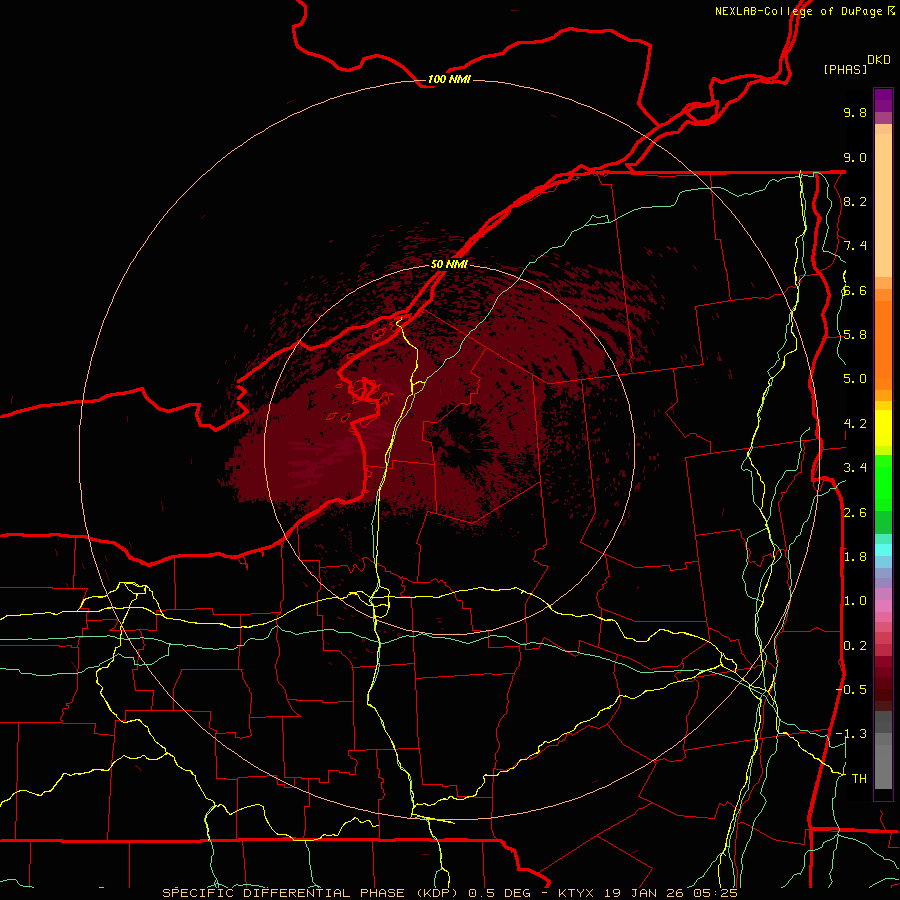Viewport: 900px width, 900px height.
Task: Click the 7.4 value on color scale
Action: [855, 246]
